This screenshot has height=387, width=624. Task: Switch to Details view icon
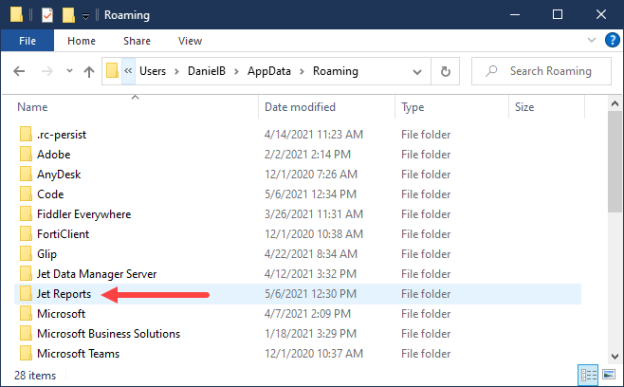coord(588,375)
